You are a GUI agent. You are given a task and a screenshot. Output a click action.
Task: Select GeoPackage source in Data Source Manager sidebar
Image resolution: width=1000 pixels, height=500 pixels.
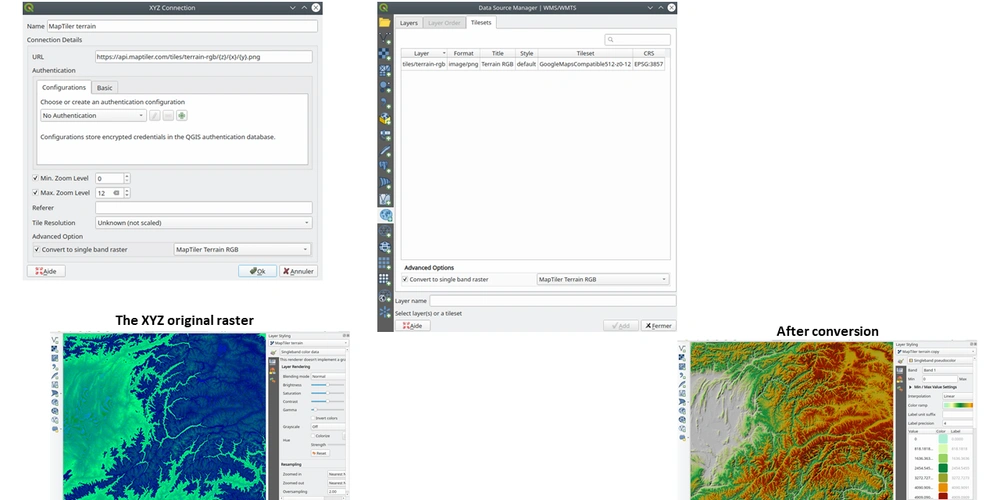[x=385, y=119]
